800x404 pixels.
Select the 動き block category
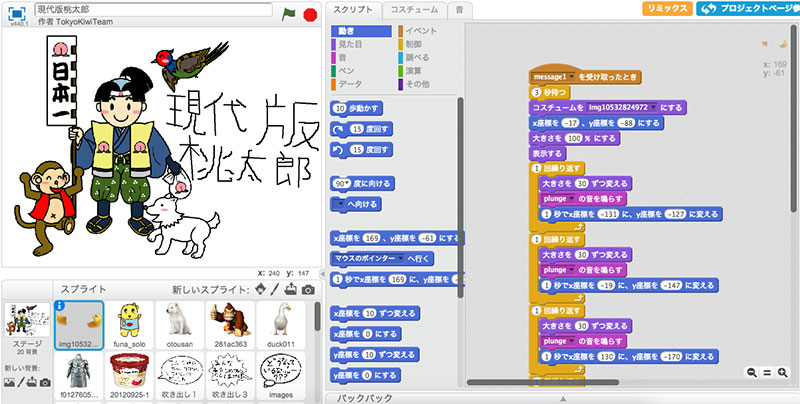coord(361,31)
